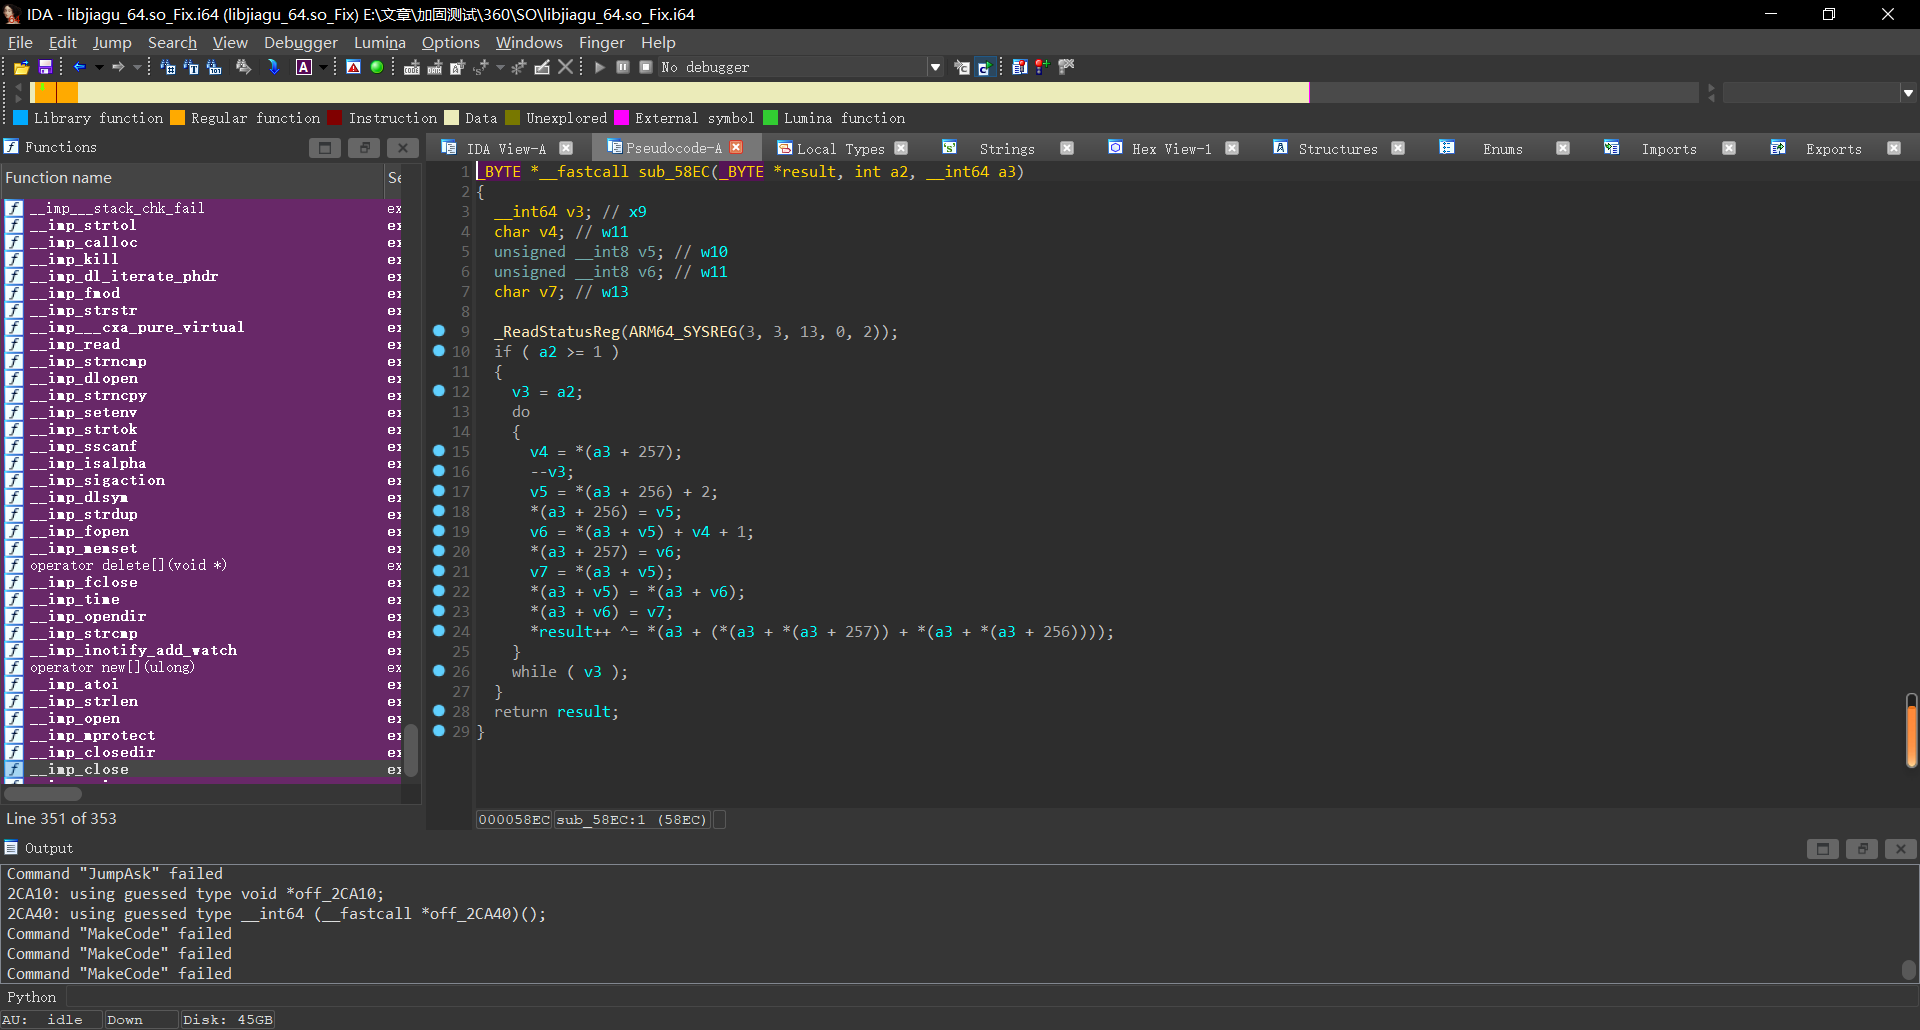1920x1030 pixels.
Task: Click the pencil edit toolbar icon
Action: click(542, 67)
